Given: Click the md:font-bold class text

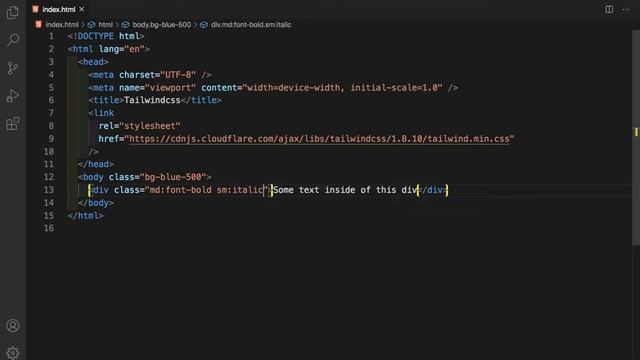Looking at the screenshot, I should pos(180,190).
